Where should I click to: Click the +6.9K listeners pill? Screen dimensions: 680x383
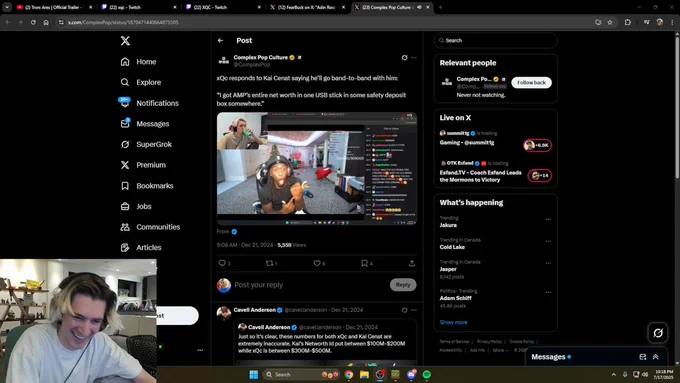(538, 145)
